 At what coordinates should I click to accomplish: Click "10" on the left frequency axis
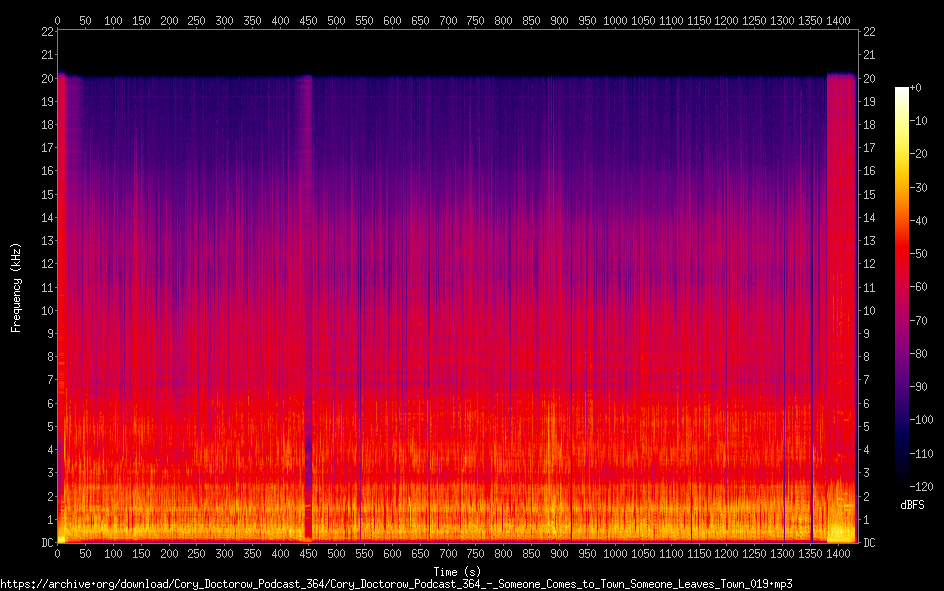(x=48, y=311)
